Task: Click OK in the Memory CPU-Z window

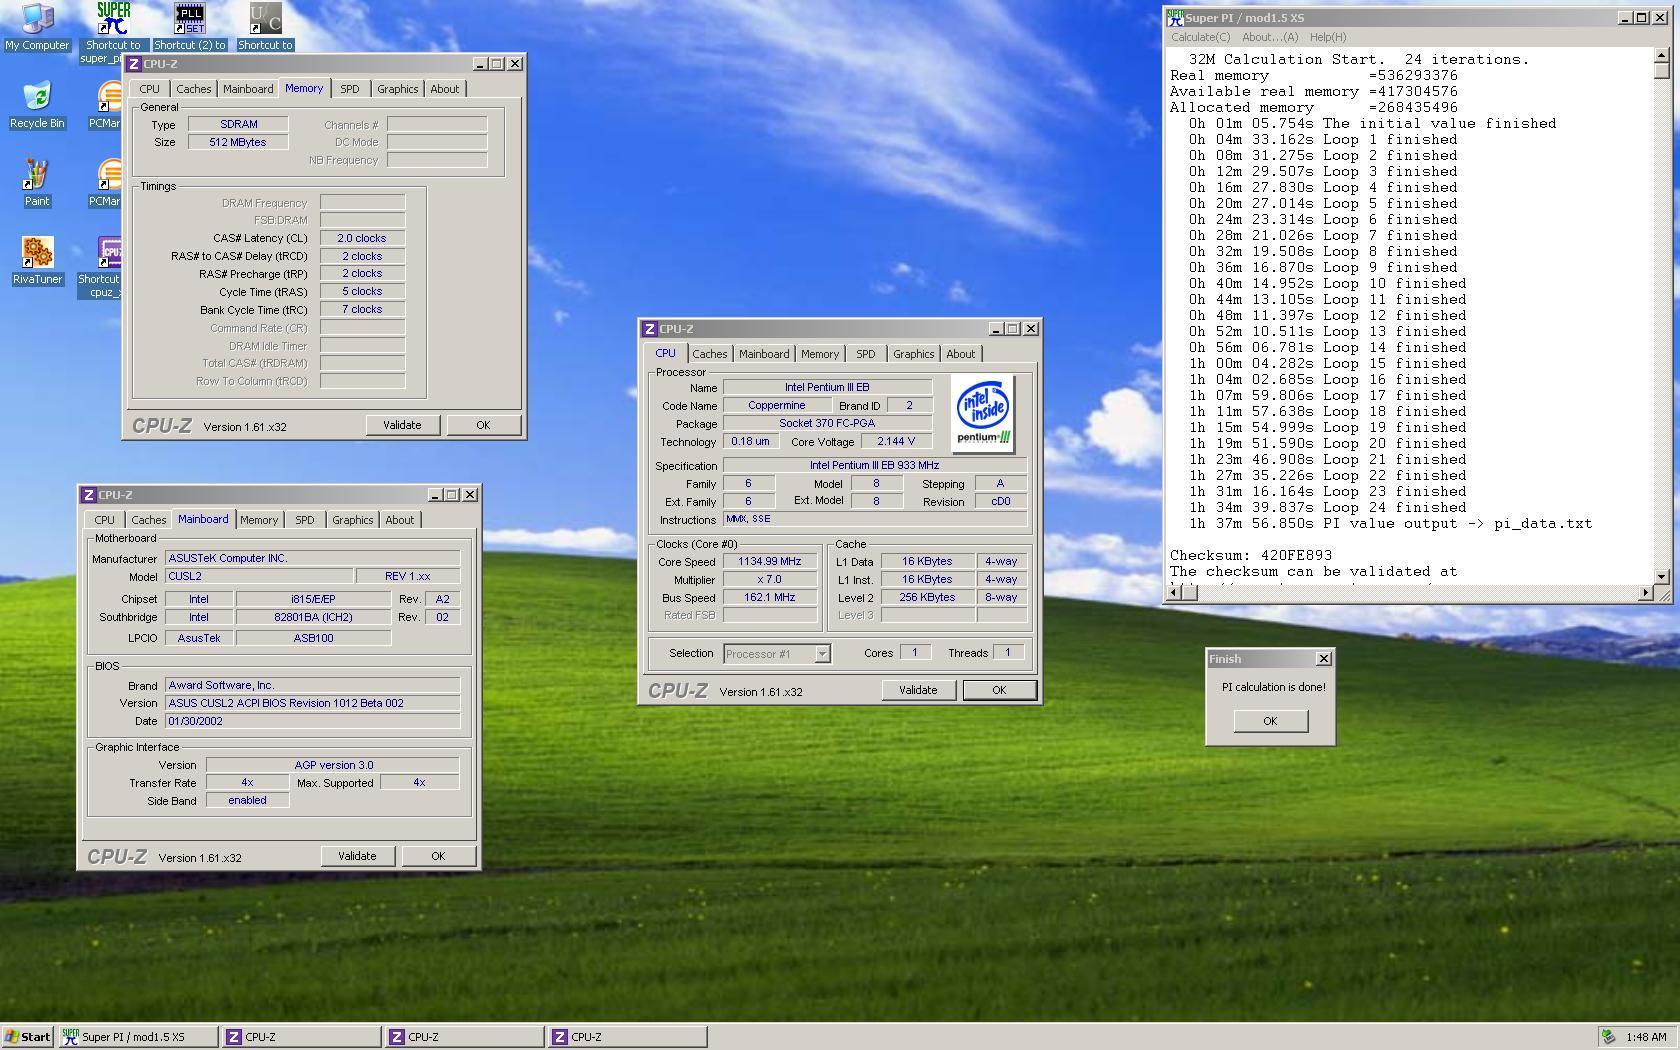Action: point(483,425)
